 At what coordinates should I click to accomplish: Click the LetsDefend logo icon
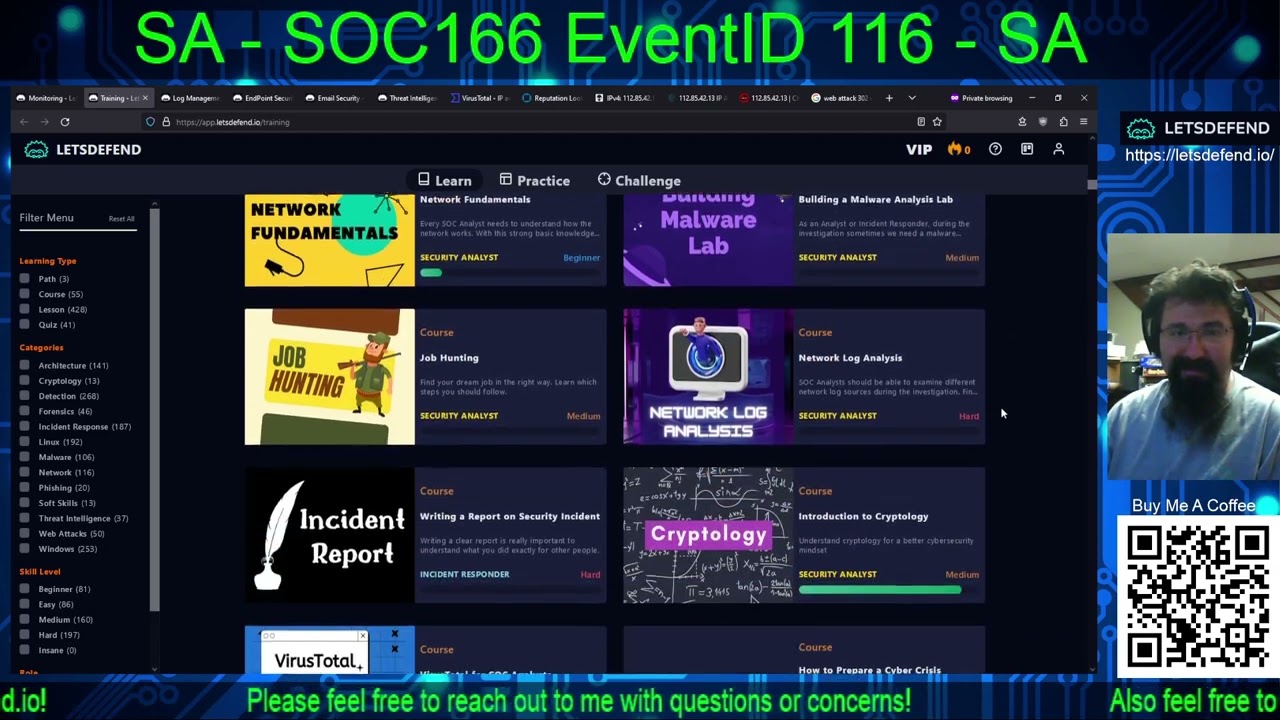coord(36,149)
